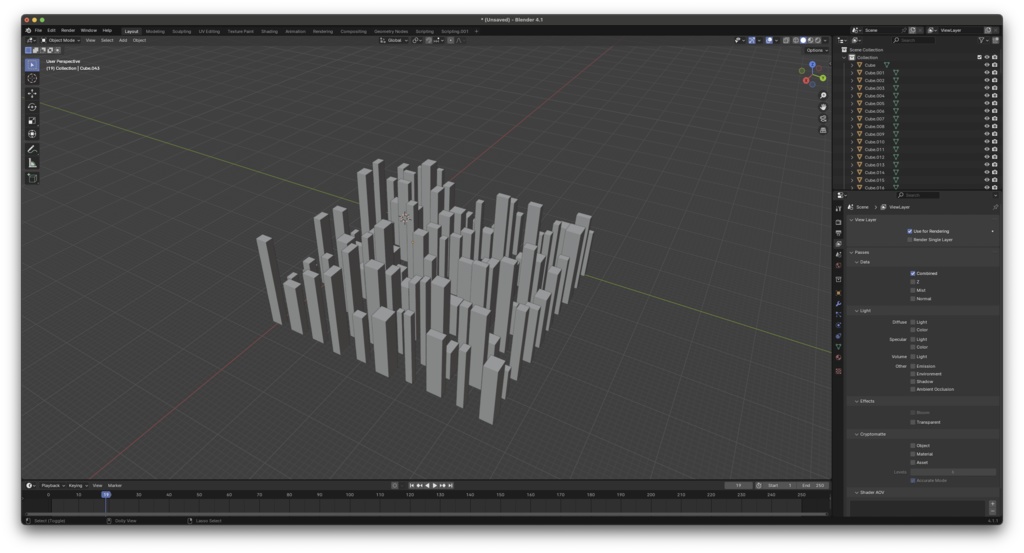Enable the Z pass checkbox

[x=913, y=282]
